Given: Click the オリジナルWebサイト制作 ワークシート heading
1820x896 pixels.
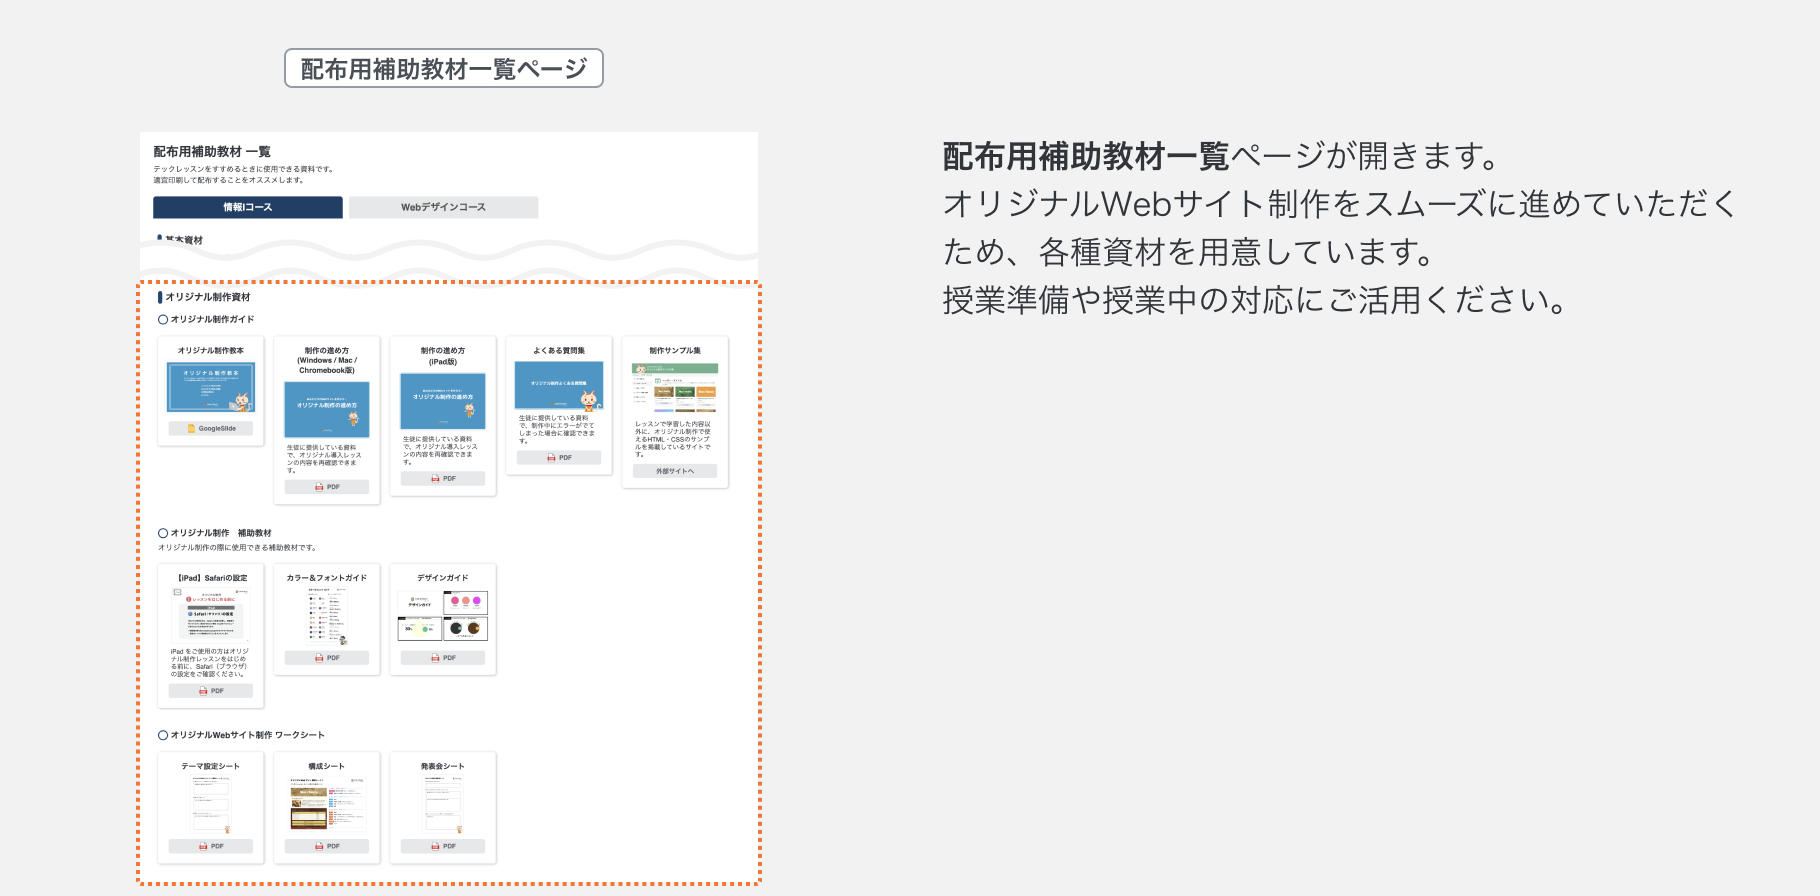Looking at the screenshot, I should [247, 735].
